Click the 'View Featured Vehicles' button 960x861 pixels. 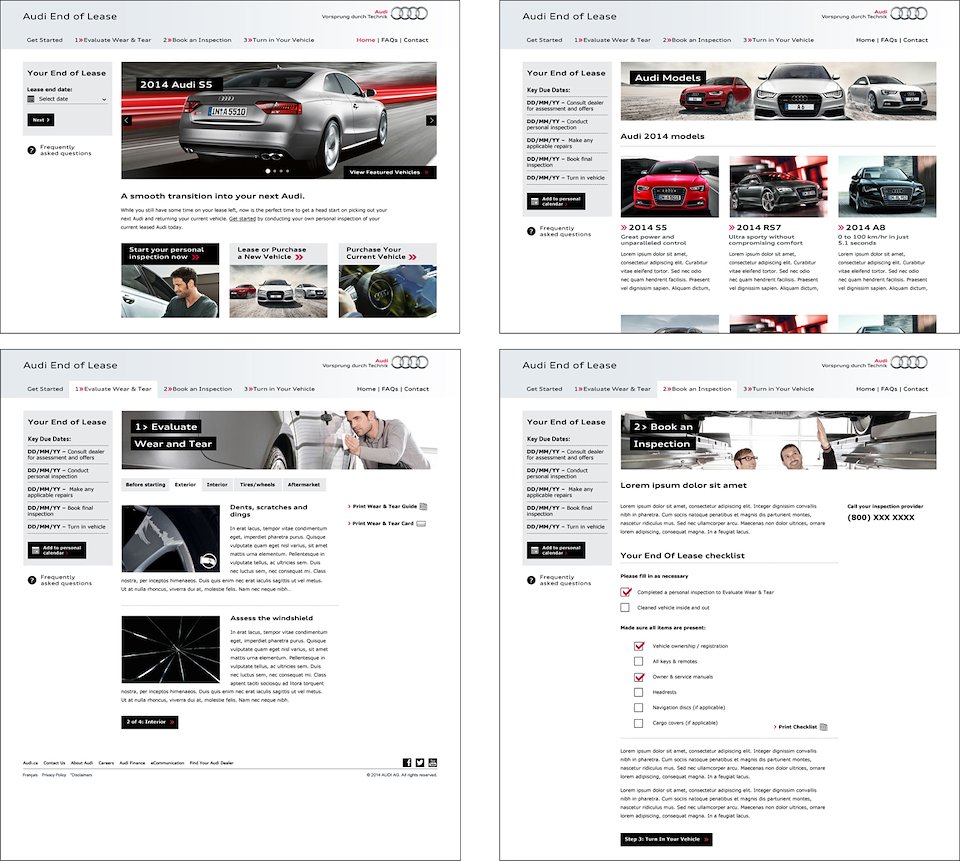click(391, 172)
